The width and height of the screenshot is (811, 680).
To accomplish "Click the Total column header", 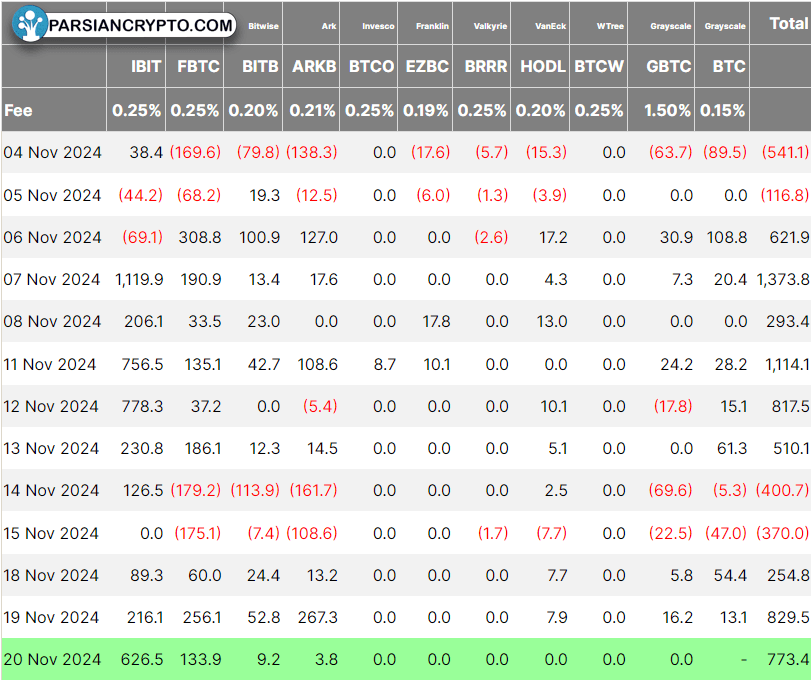I will pyautogui.click(x=788, y=23).
